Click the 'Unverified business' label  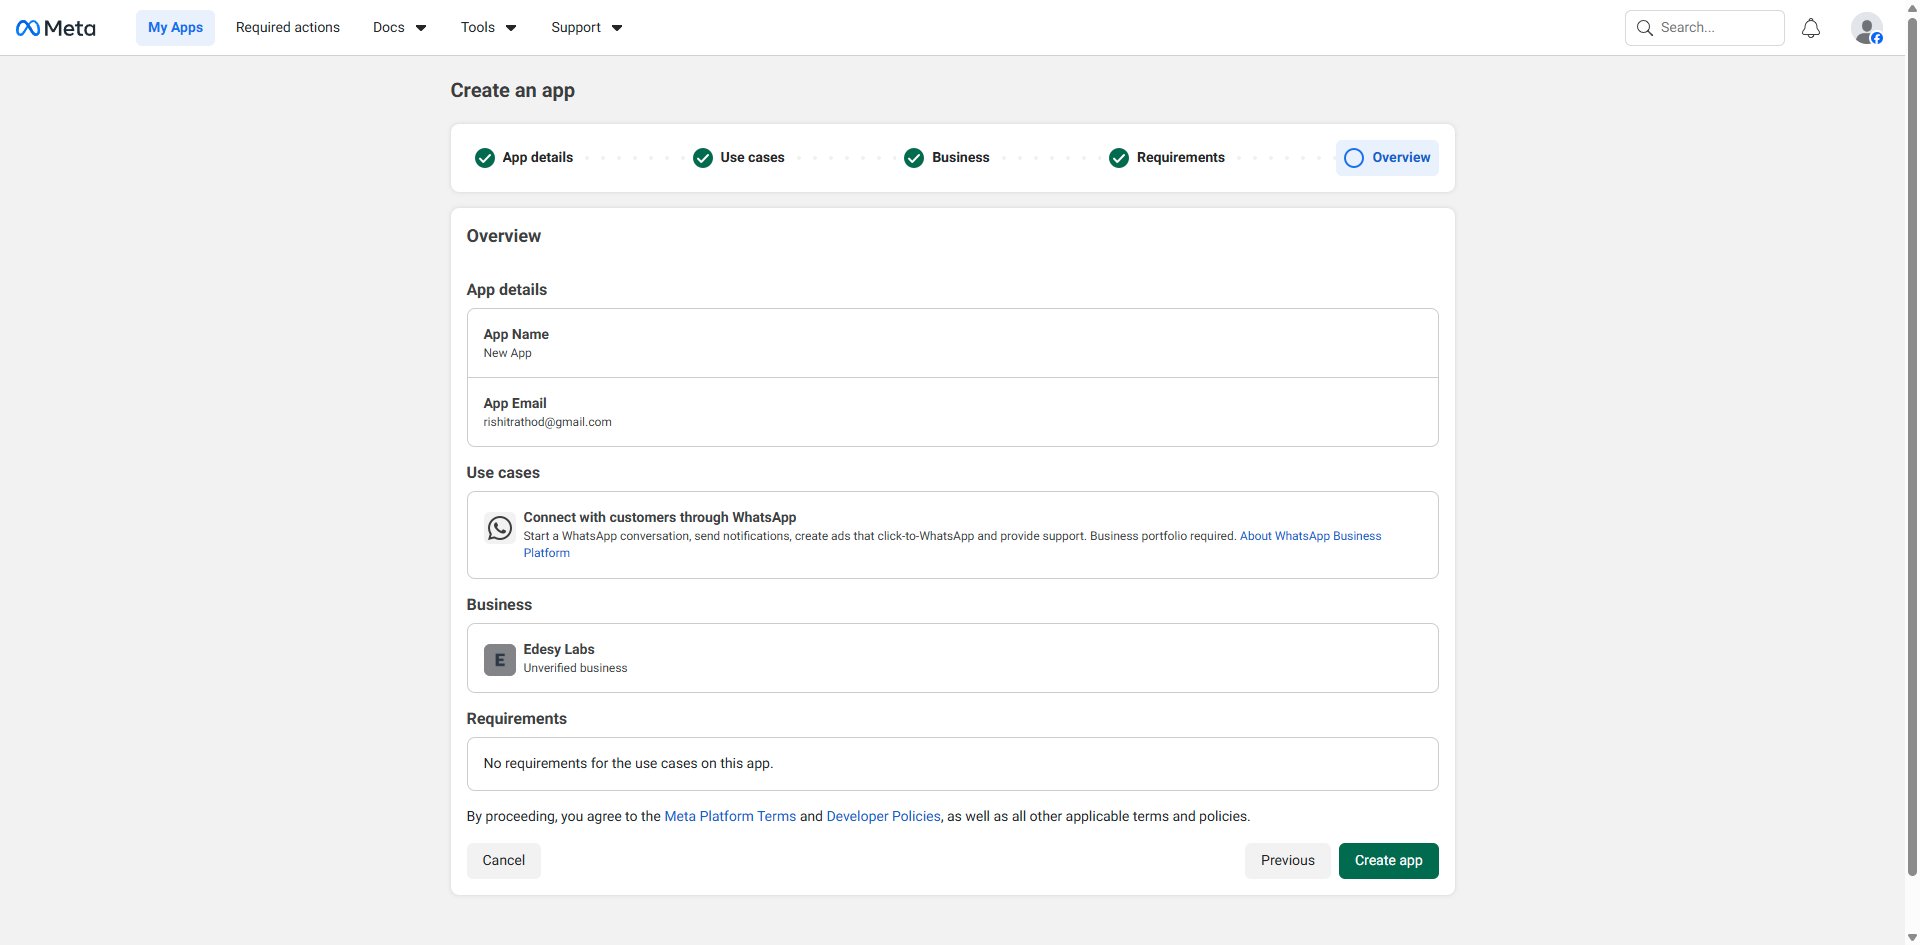[576, 669]
